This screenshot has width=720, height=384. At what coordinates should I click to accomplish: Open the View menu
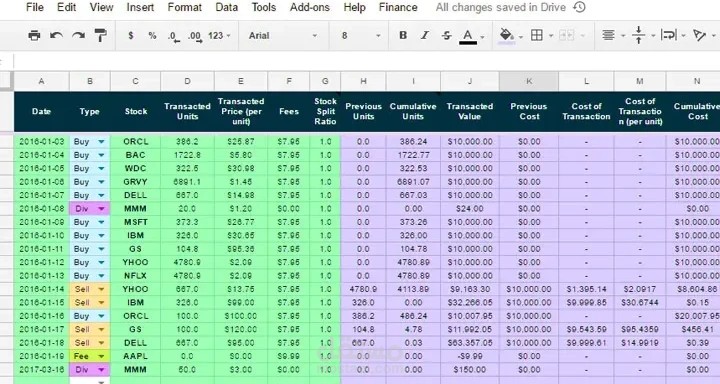coord(101,7)
